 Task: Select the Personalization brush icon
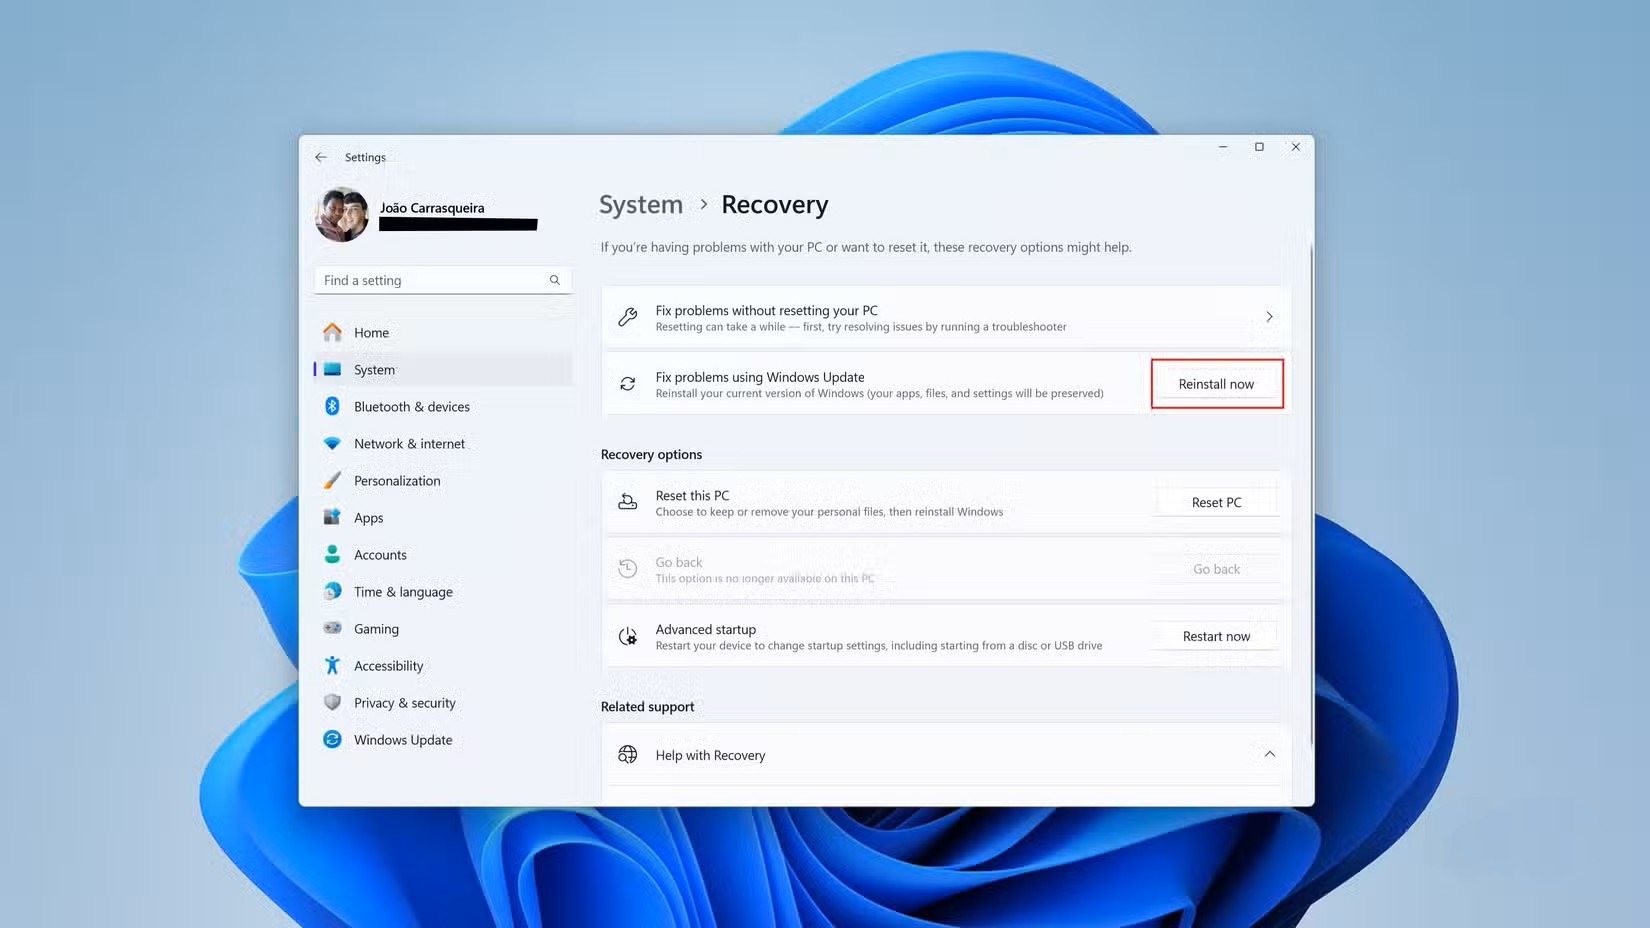(x=332, y=480)
